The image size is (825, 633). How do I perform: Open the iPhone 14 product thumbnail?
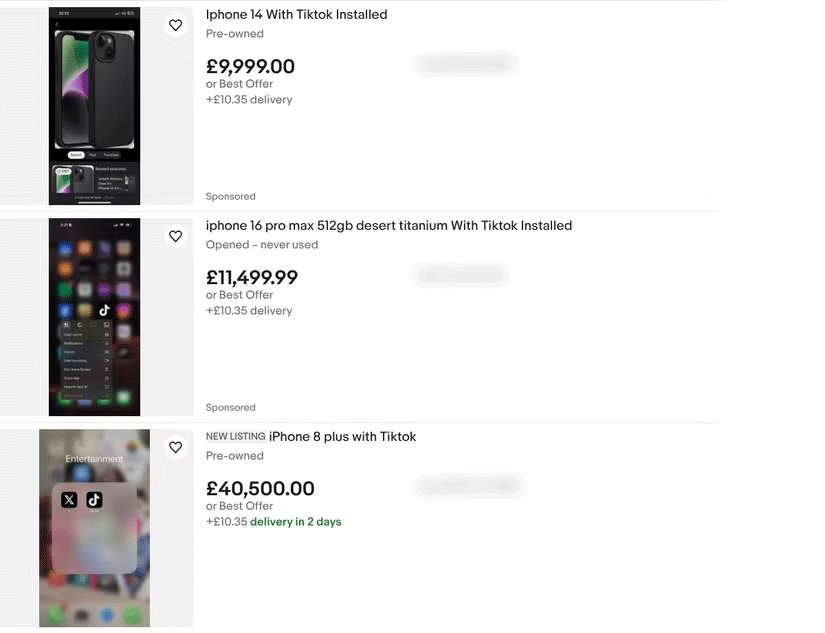click(95, 106)
